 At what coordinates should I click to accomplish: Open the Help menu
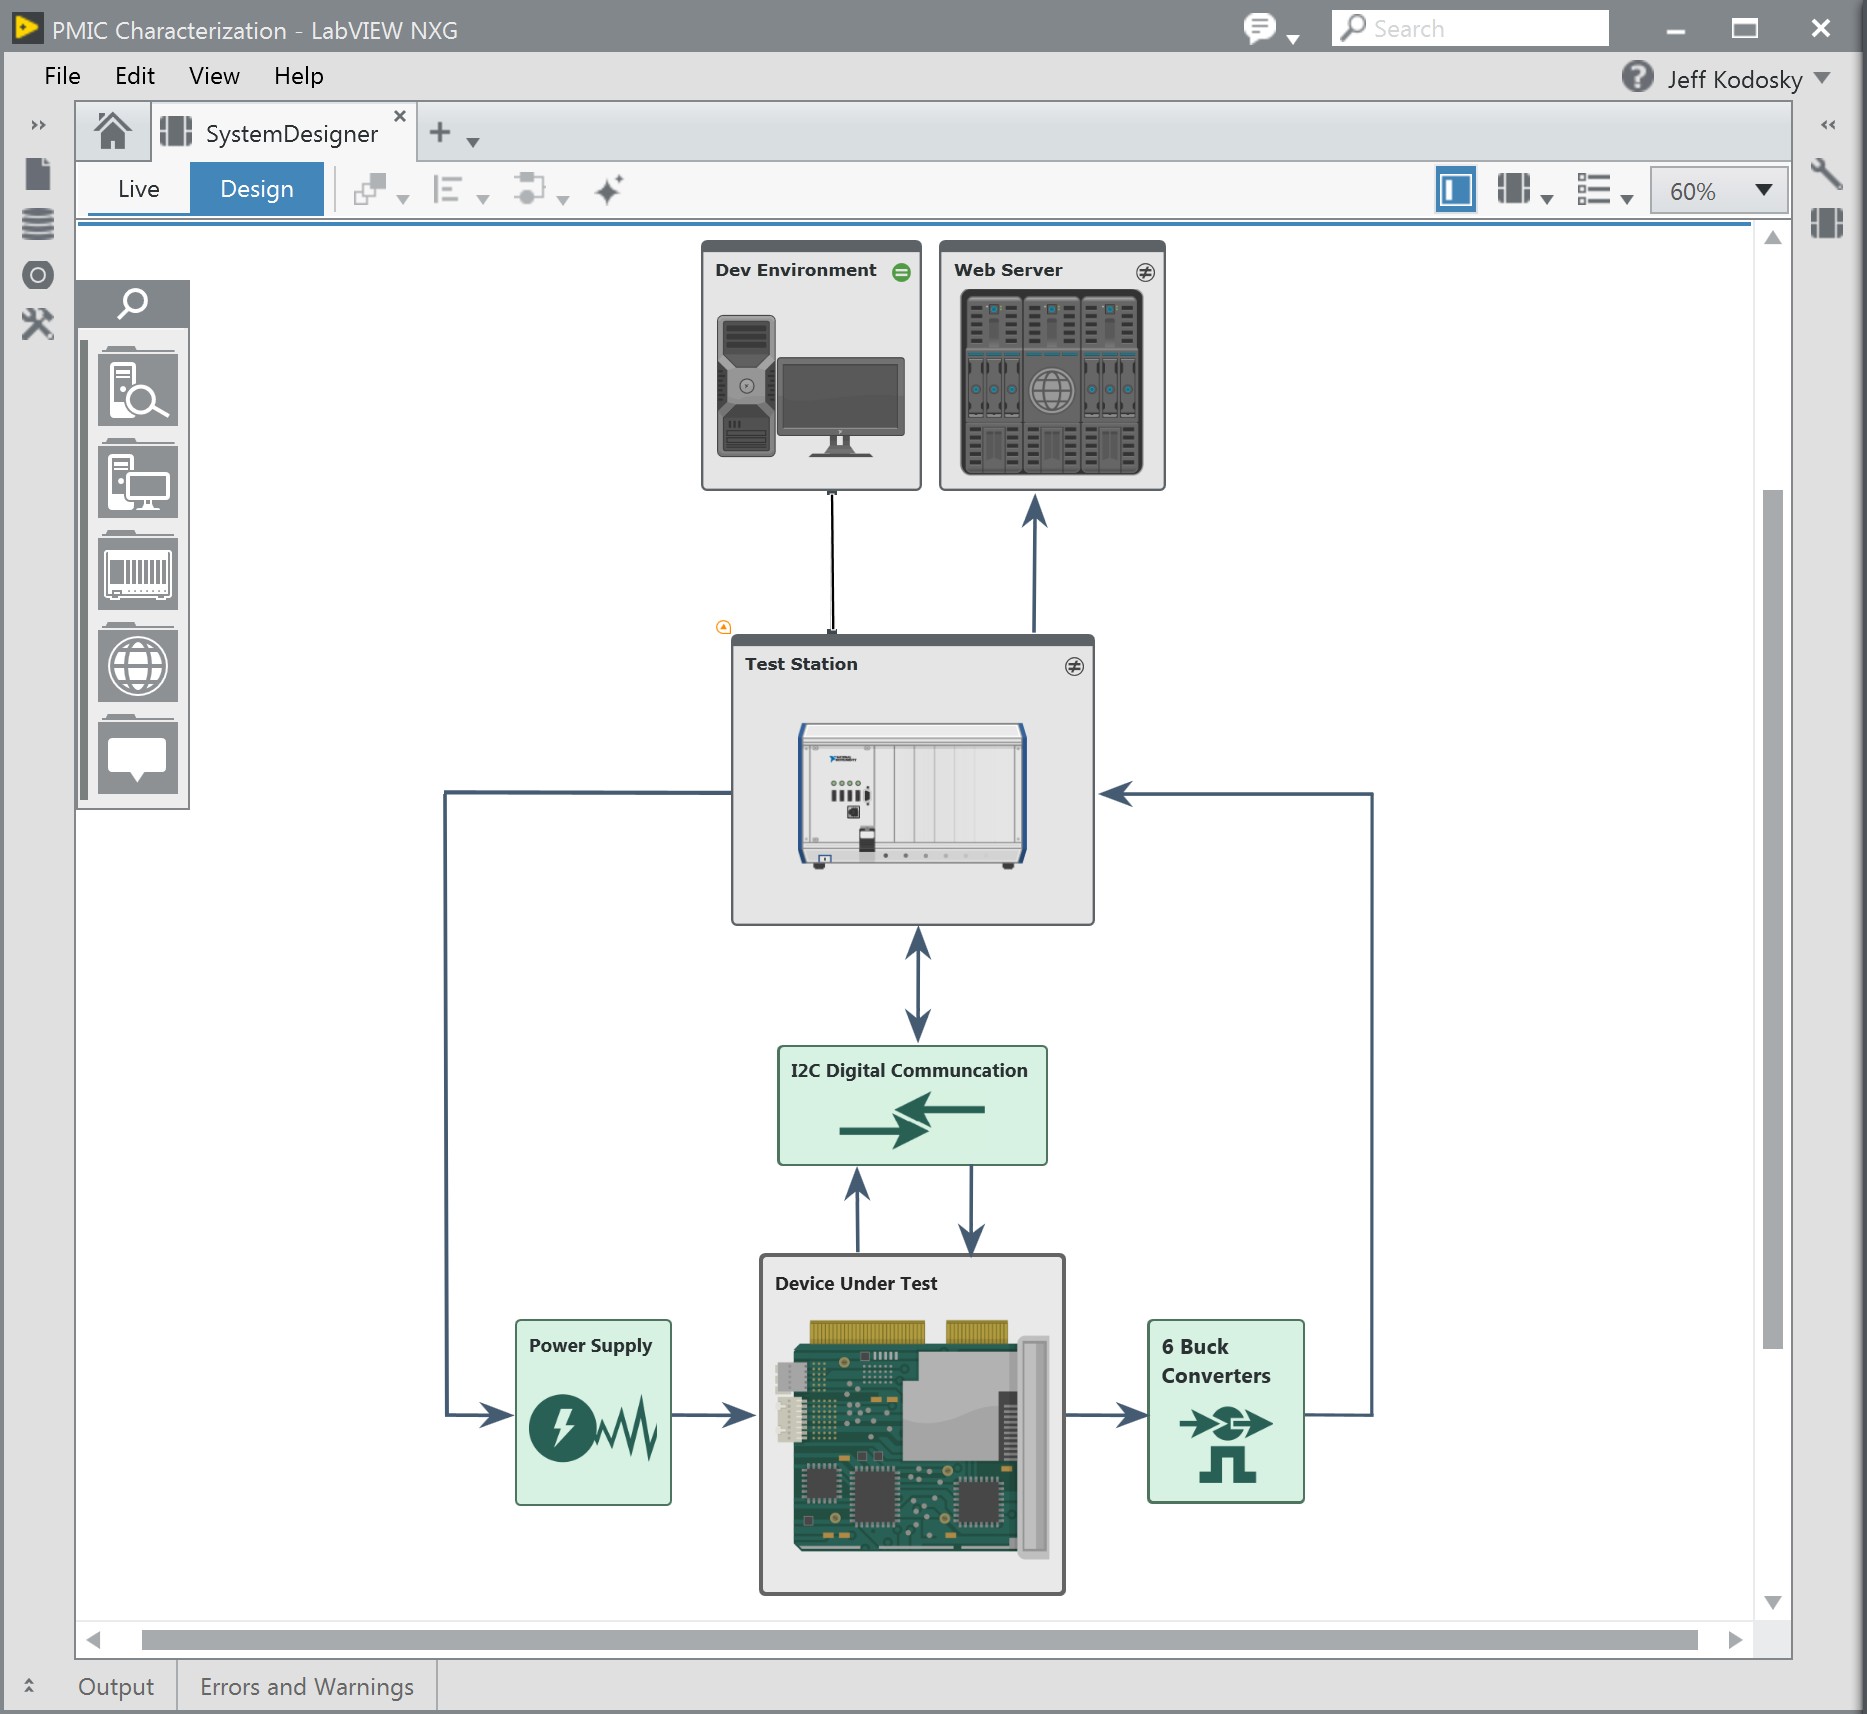[x=298, y=76]
